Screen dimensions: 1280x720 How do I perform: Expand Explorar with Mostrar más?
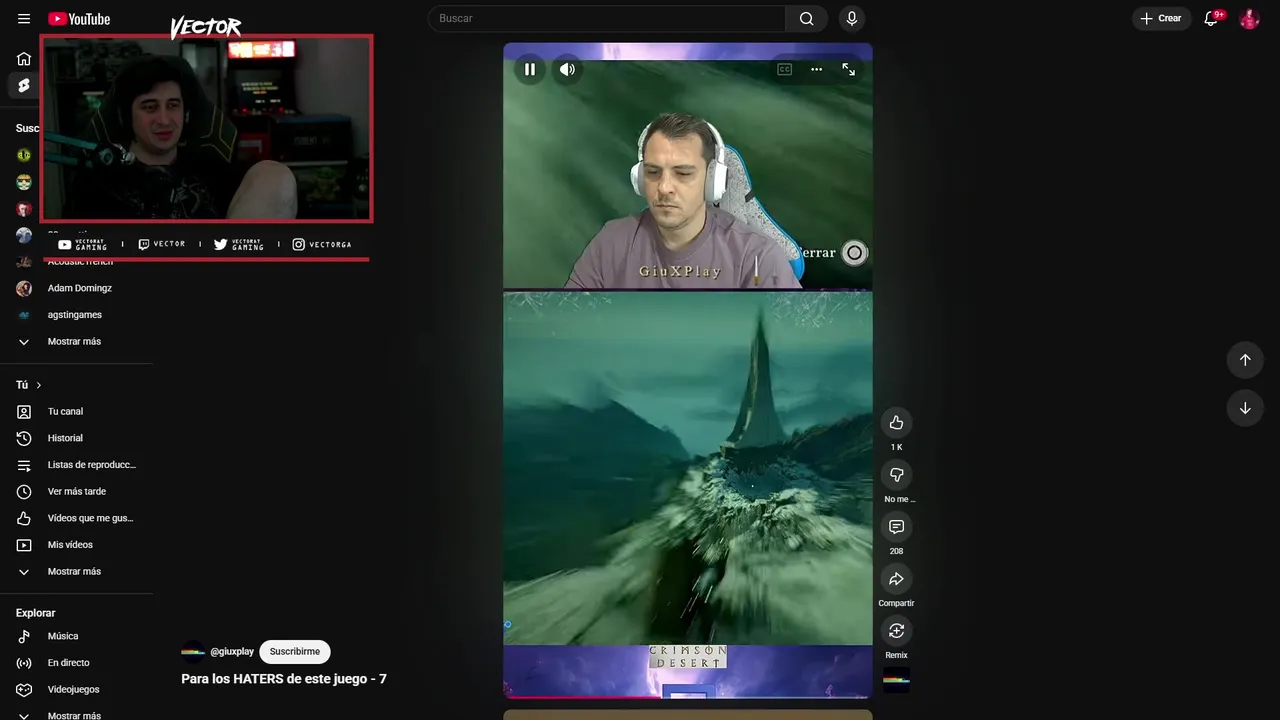[x=76, y=715]
